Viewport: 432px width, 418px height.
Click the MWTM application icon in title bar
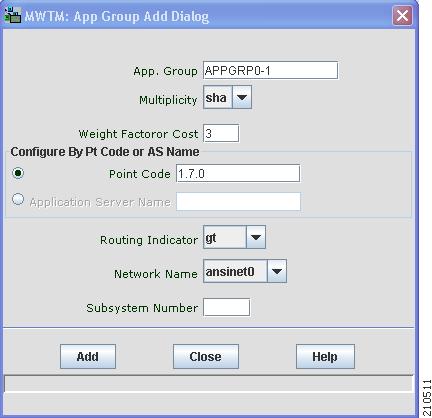point(13,15)
